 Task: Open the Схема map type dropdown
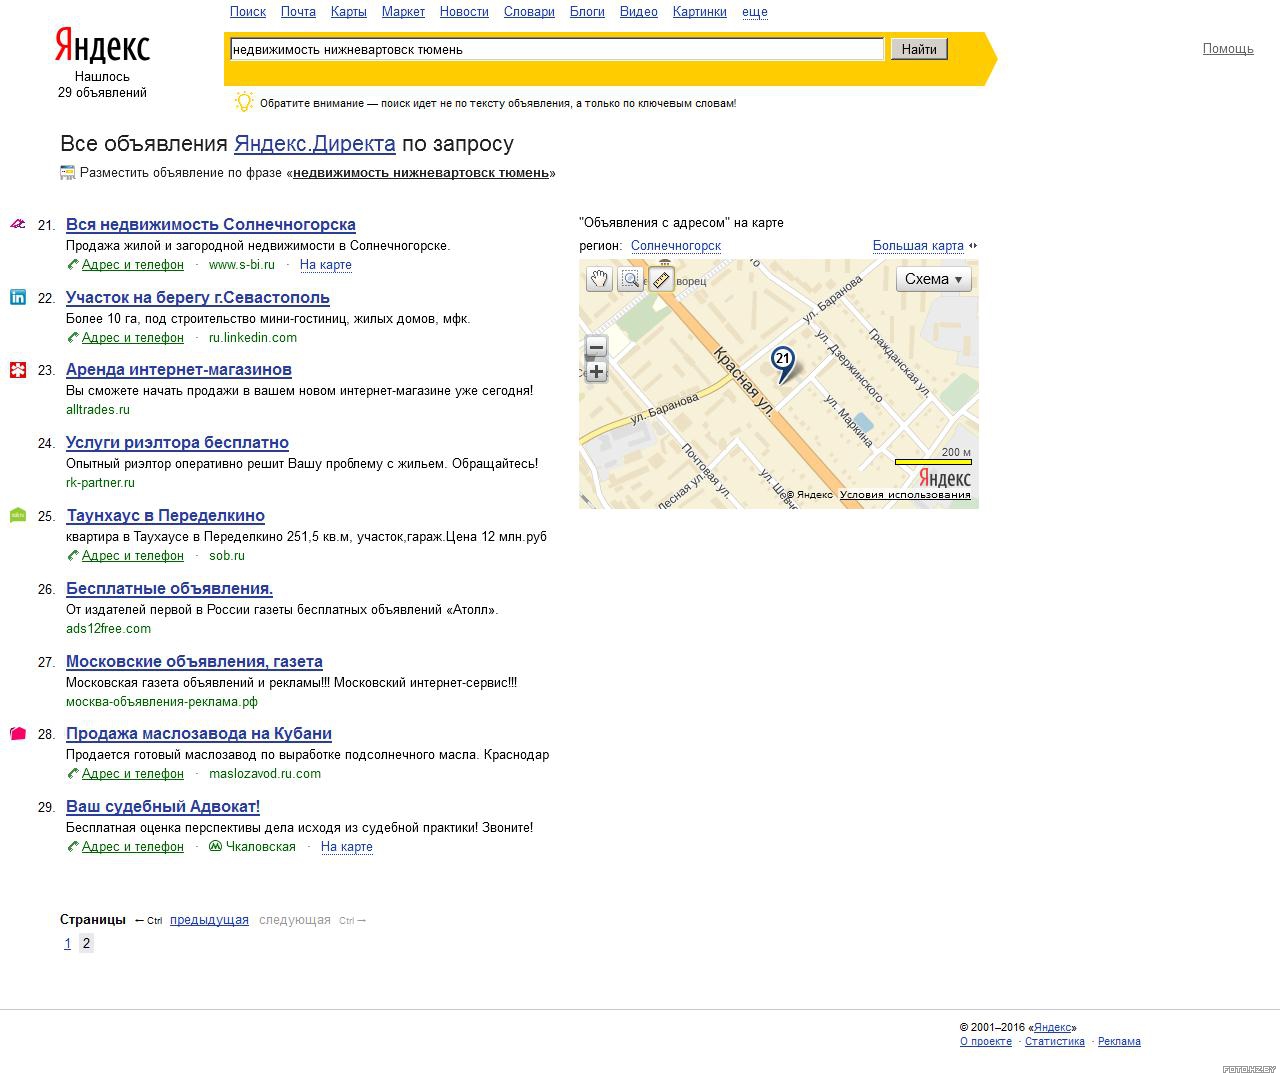934,279
